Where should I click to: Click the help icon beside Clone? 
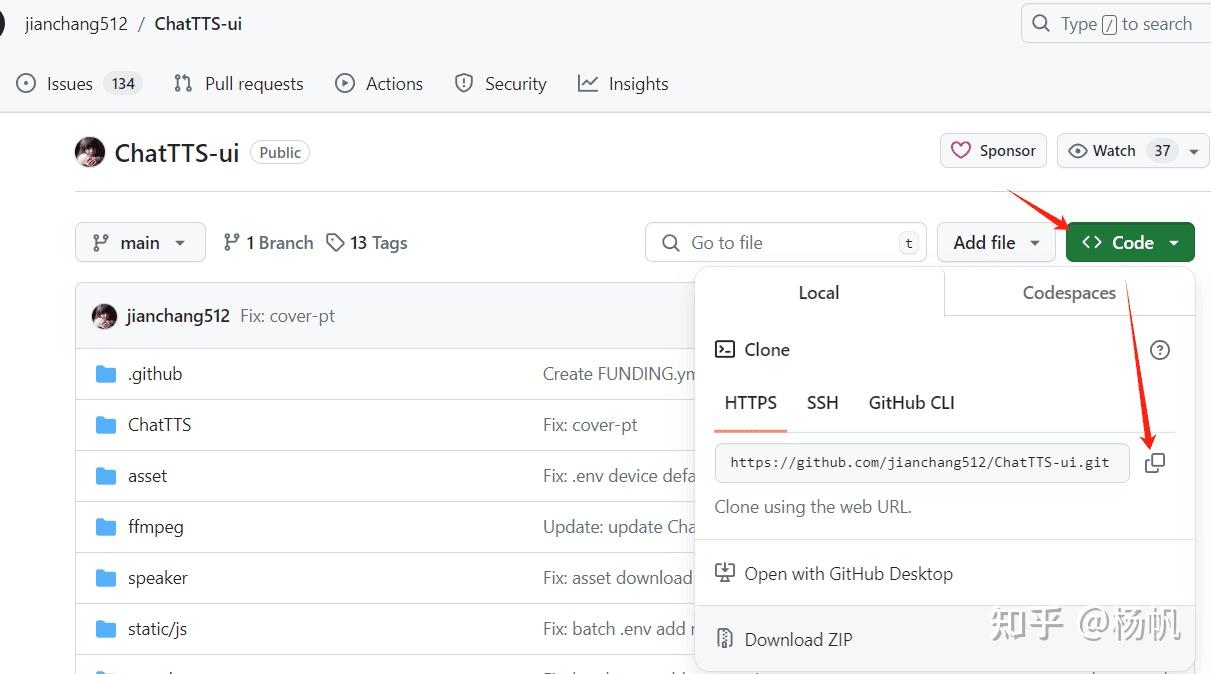(1159, 350)
